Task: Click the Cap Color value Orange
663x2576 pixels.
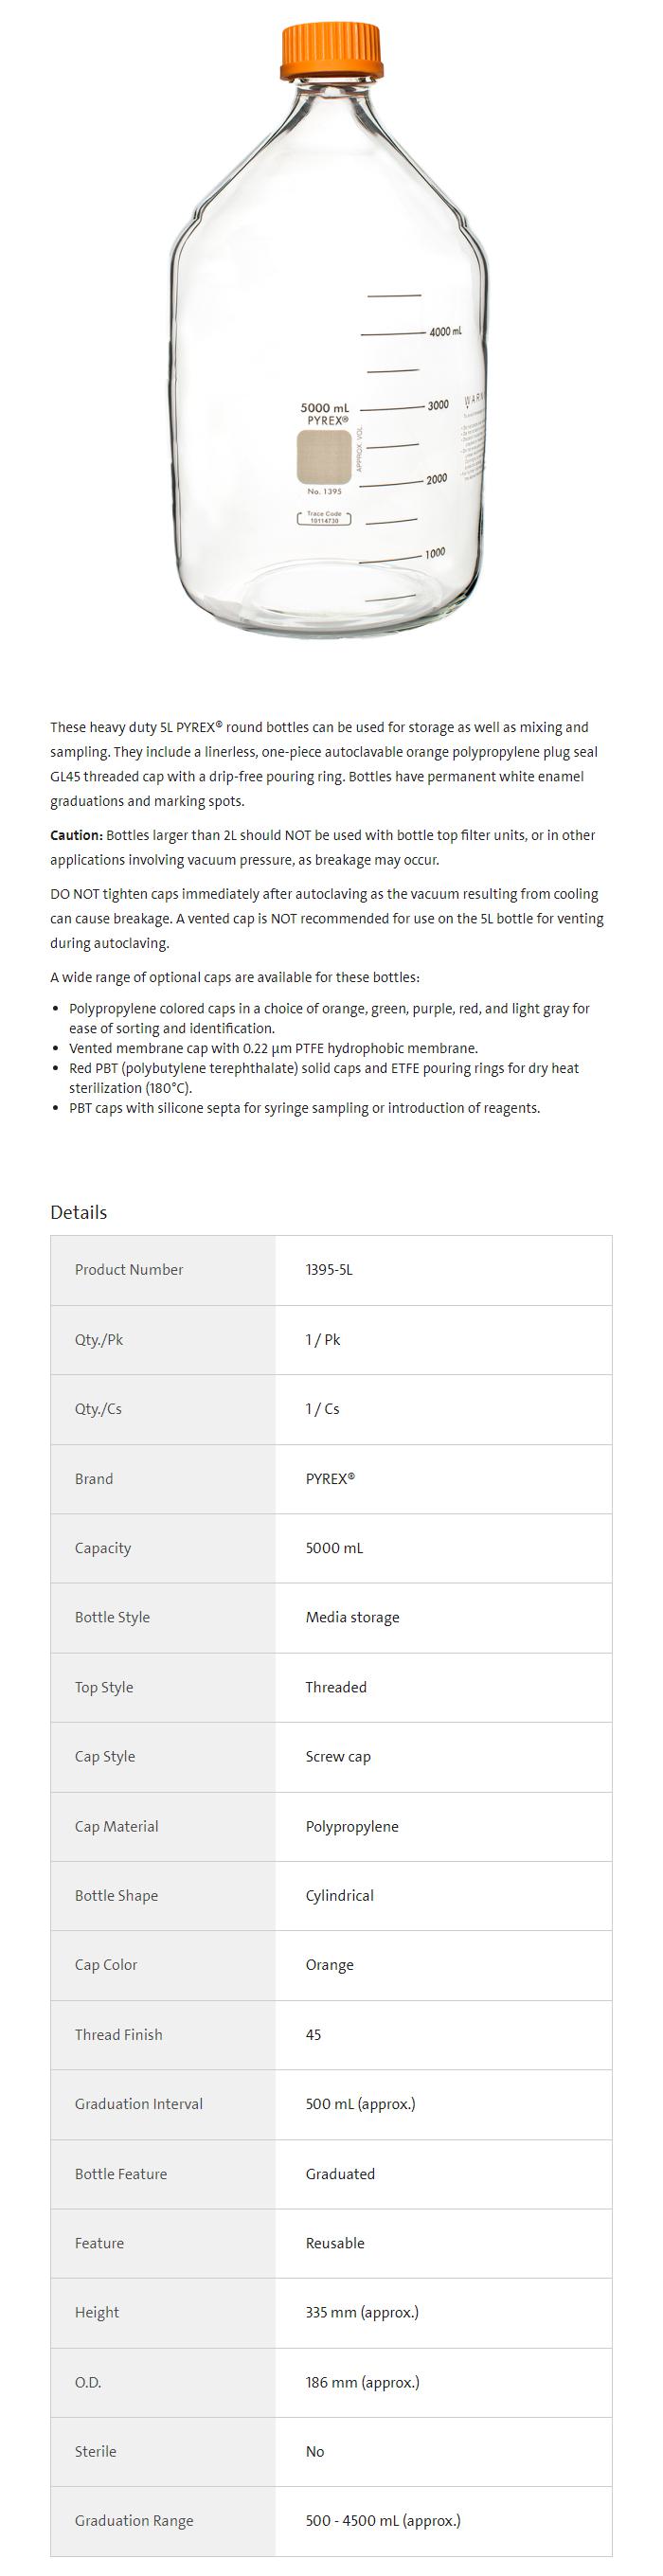Action: (x=329, y=1964)
